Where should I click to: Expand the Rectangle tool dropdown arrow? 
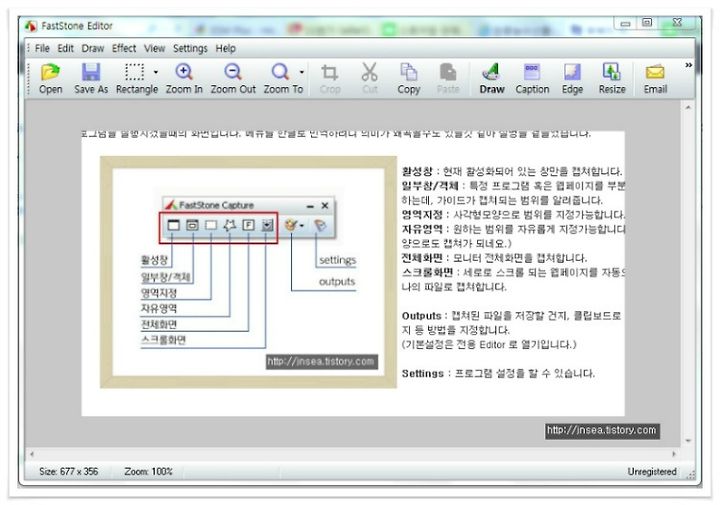pos(156,72)
